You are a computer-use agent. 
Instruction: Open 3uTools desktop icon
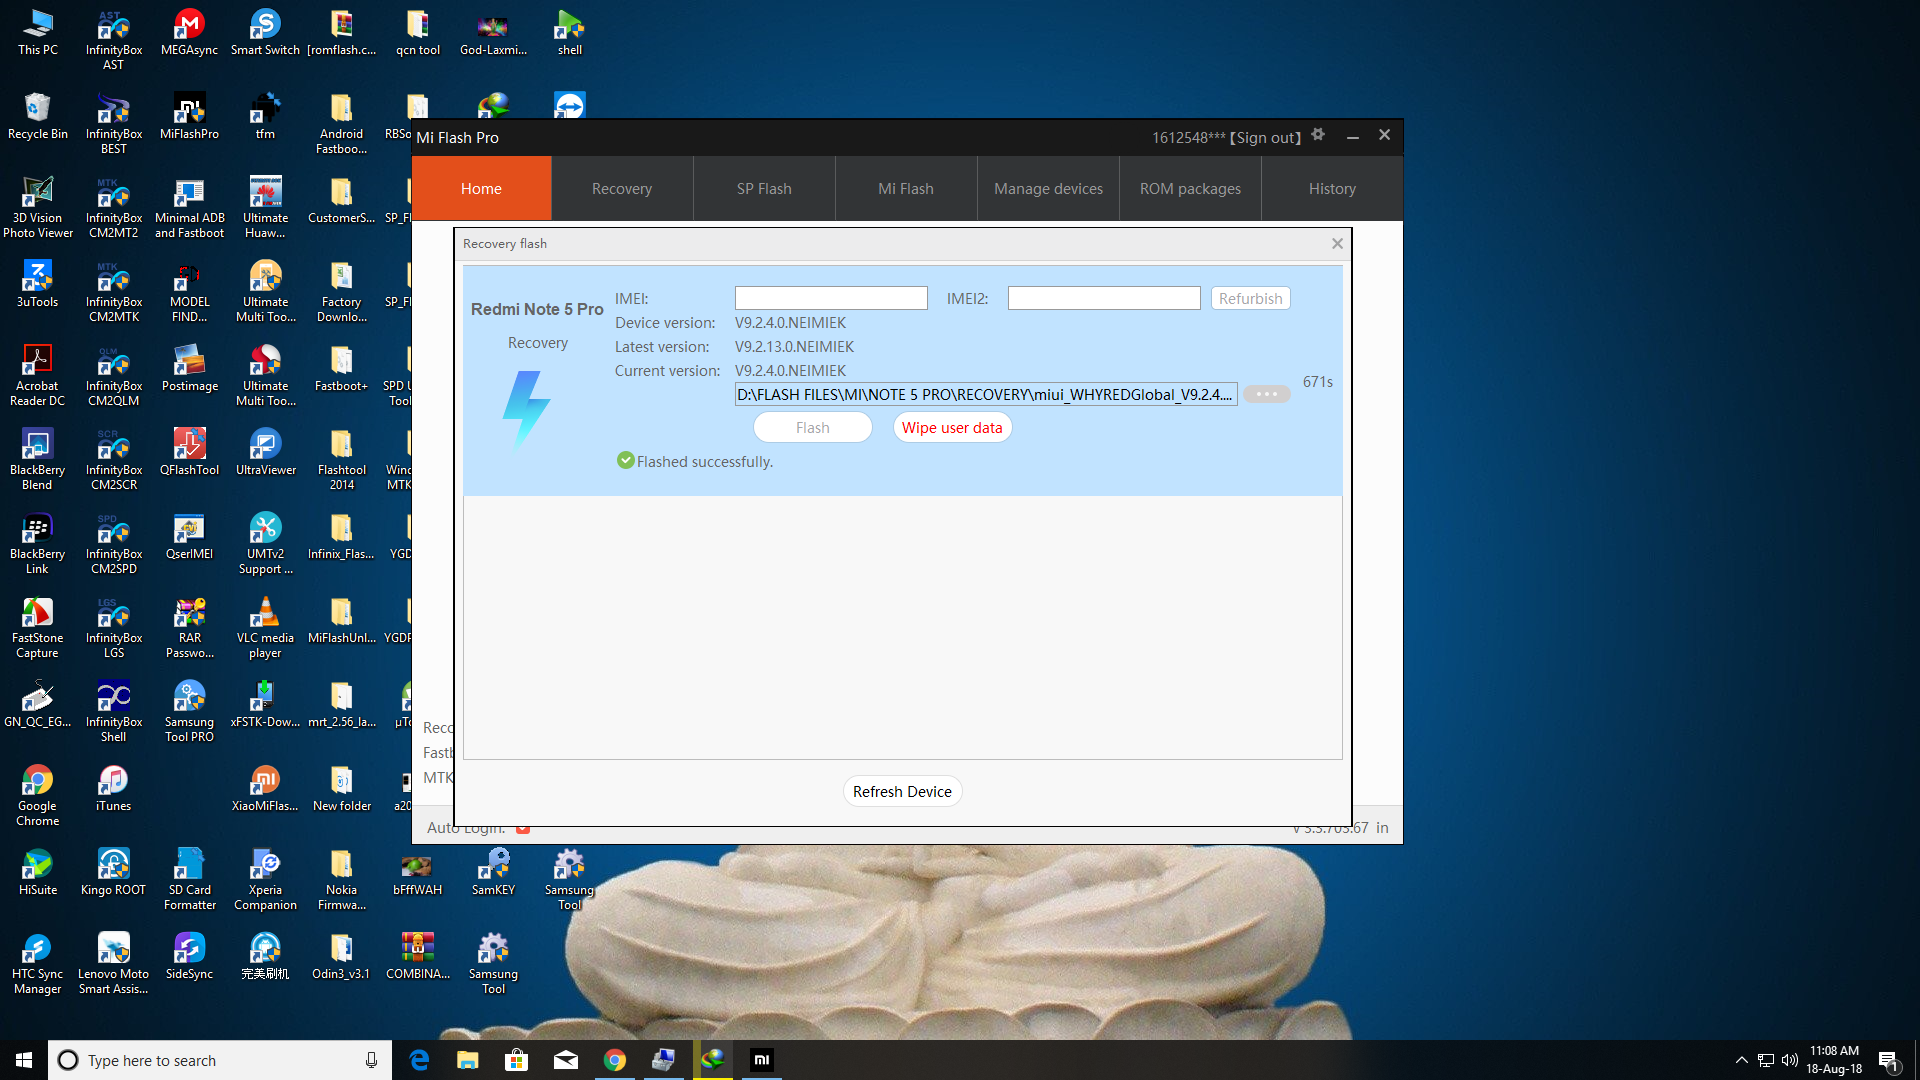pyautogui.click(x=38, y=285)
